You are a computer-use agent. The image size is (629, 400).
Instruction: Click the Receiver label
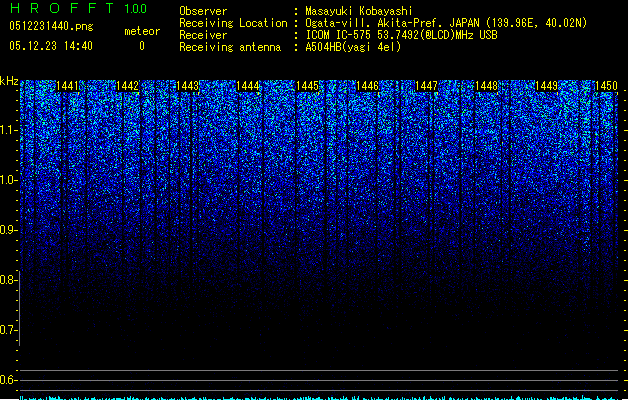pyautogui.click(x=203, y=35)
